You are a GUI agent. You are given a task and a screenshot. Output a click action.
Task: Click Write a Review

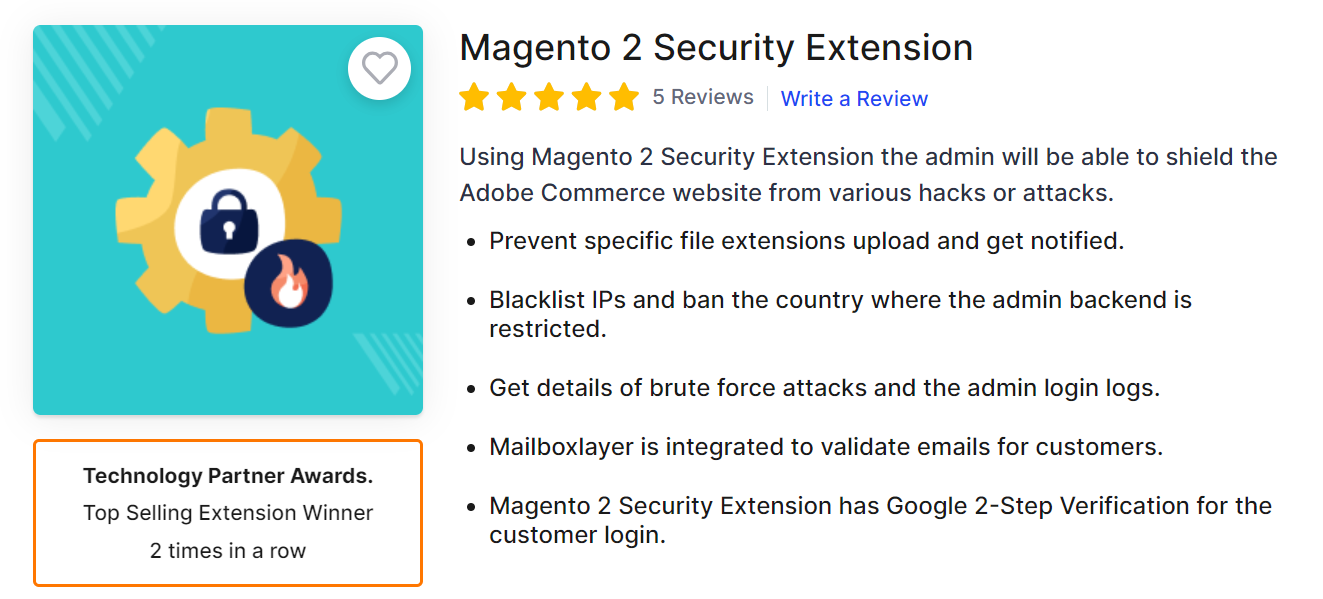tap(853, 97)
